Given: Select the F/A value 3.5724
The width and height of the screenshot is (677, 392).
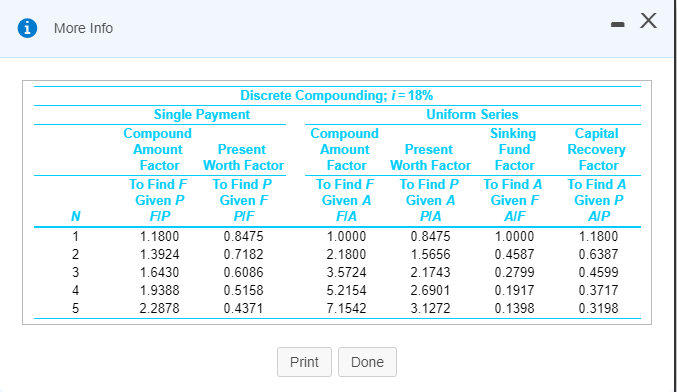Looking at the screenshot, I should coord(346,272).
